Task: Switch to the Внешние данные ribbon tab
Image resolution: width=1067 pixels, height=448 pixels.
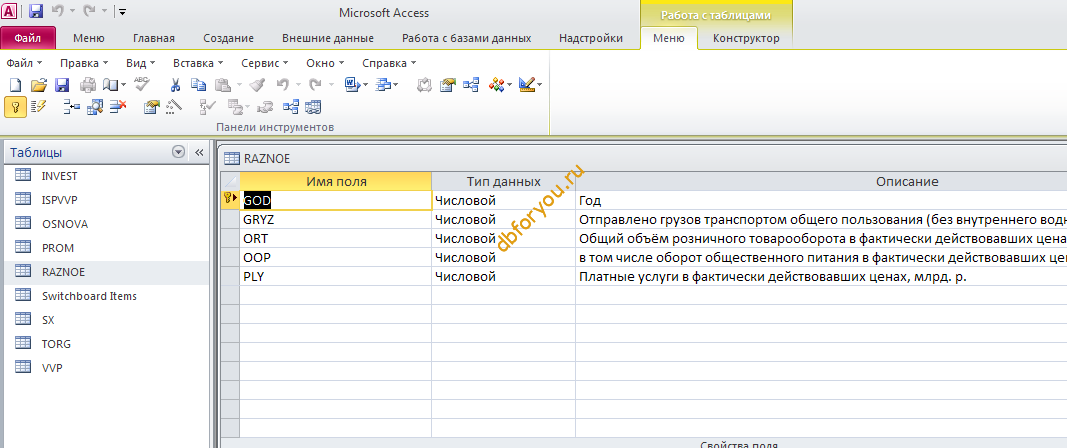Action: (328, 38)
